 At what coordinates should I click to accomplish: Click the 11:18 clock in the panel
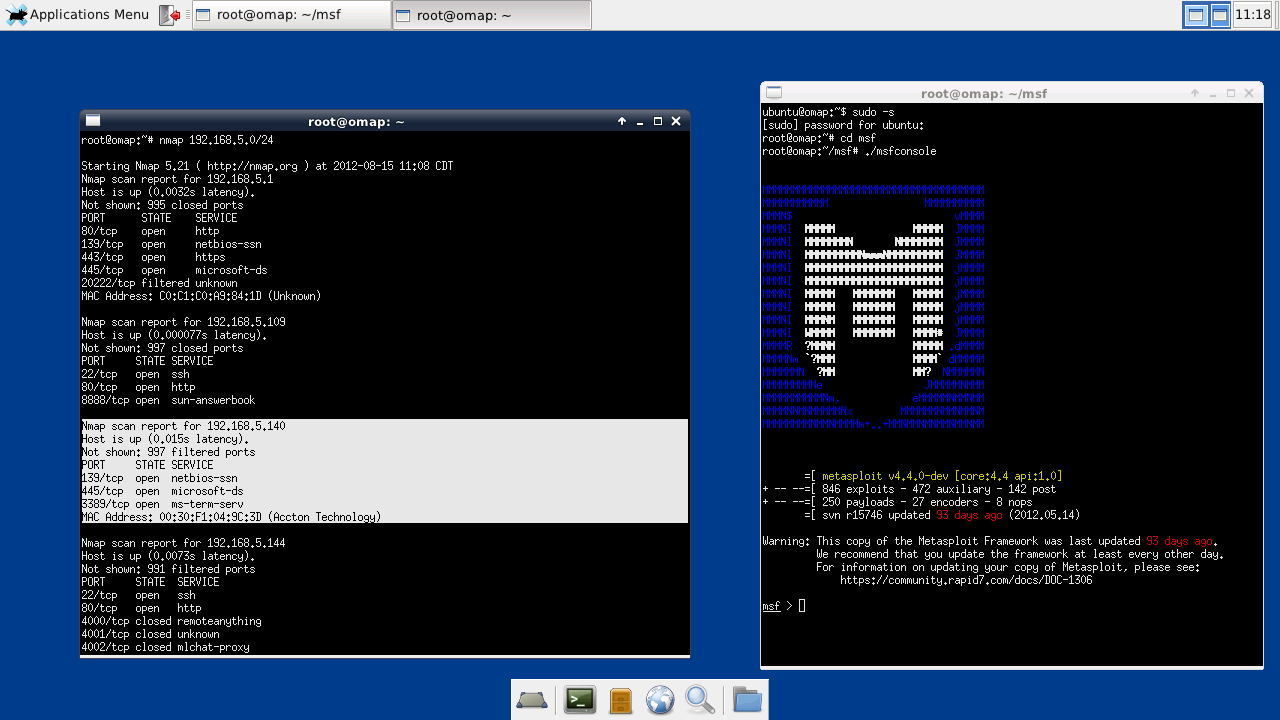1253,15
